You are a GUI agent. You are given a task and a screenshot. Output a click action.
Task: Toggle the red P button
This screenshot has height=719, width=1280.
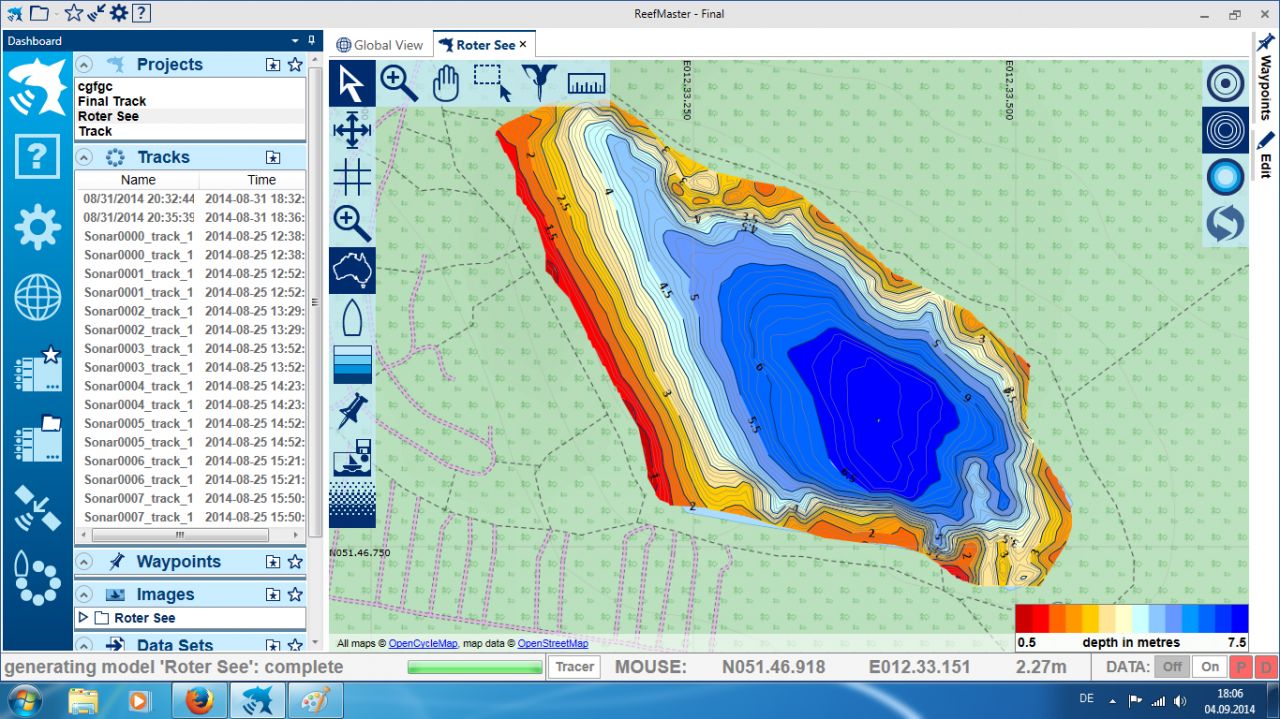pyautogui.click(x=1241, y=667)
